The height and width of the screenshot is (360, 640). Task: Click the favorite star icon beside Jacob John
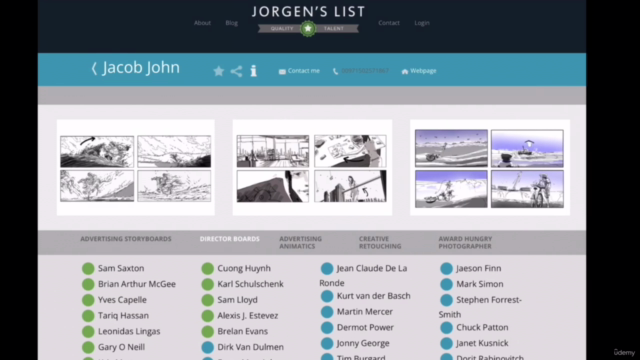pyautogui.click(x=219, y=71)
